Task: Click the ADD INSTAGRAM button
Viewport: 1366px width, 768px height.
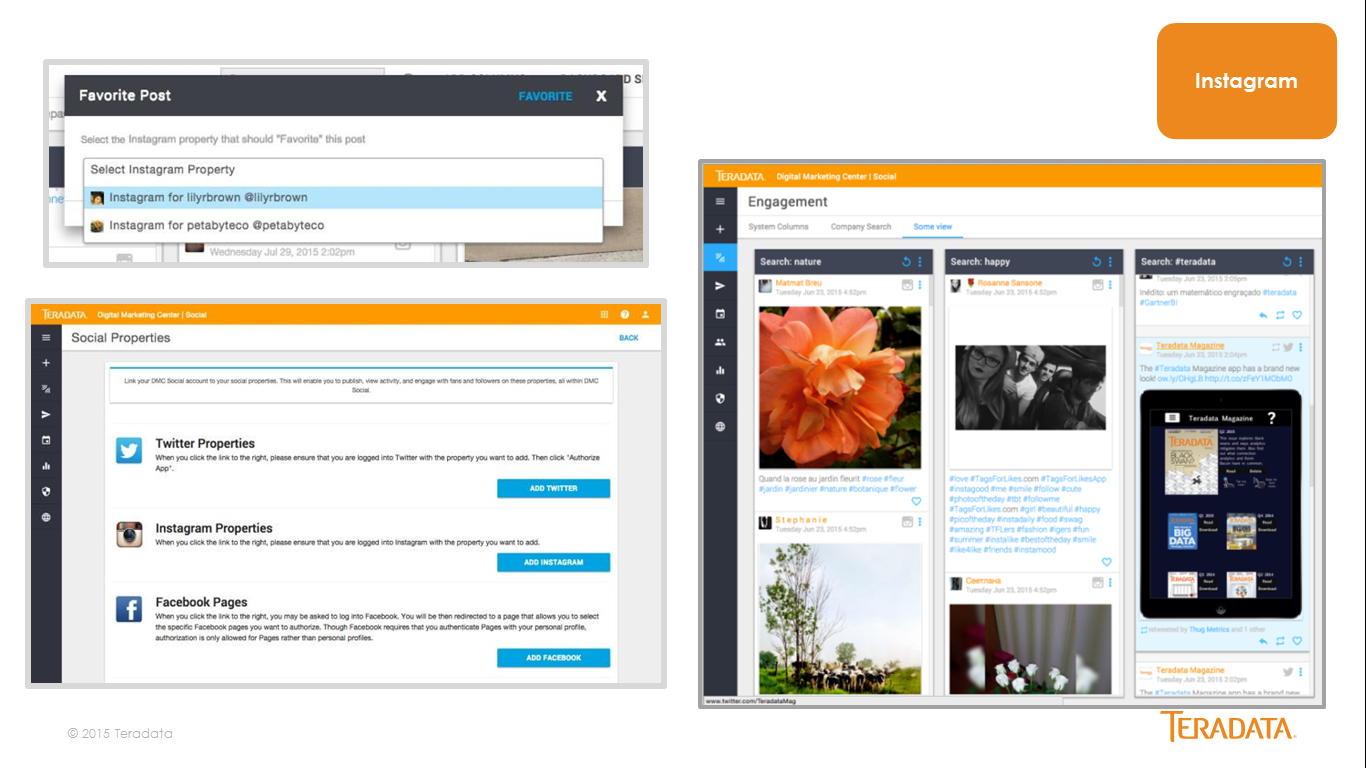Action: [553, 562]
